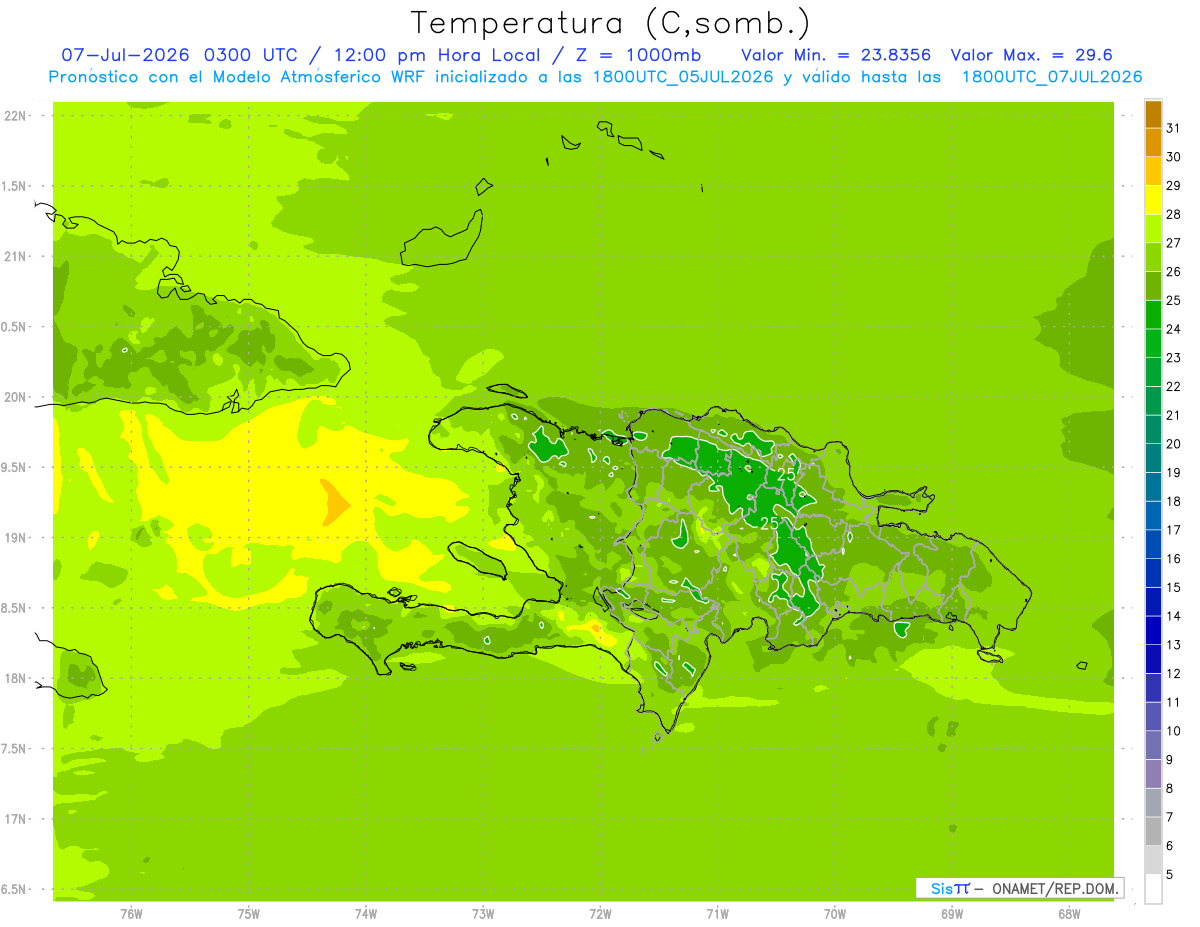This screenshot has height=927, width=1200.
Task: Click the legend swatch between 25 and 26
Action: (x=1153, y=286)
